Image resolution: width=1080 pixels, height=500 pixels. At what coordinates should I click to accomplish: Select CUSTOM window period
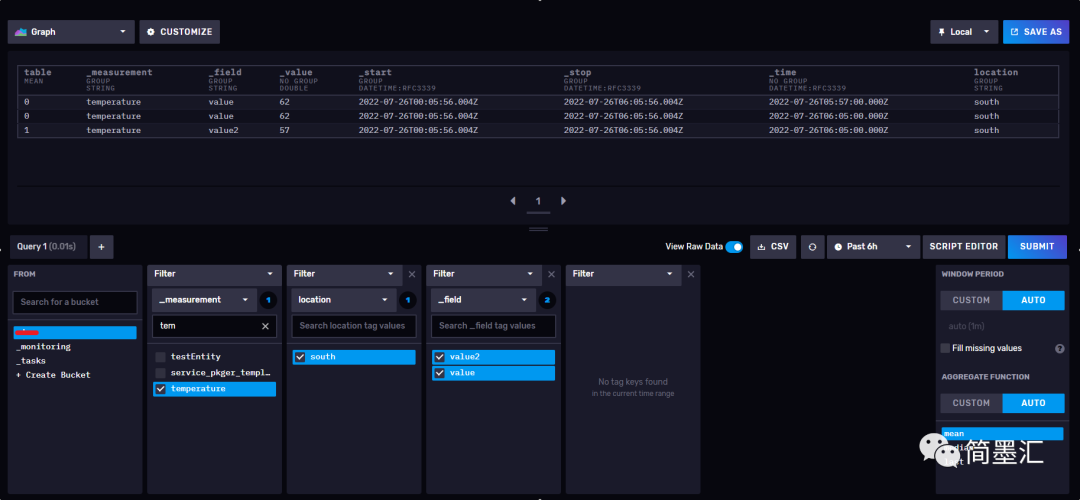[x=971, y=300]
